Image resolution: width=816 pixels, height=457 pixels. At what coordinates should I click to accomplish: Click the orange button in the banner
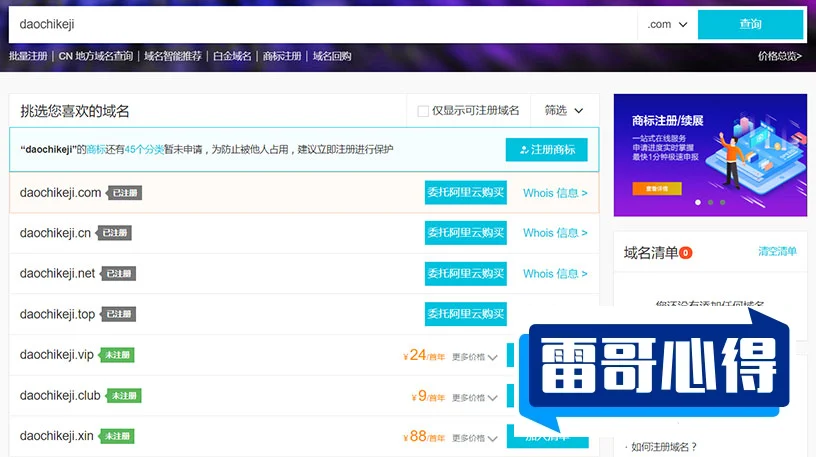tap(657, 188)
